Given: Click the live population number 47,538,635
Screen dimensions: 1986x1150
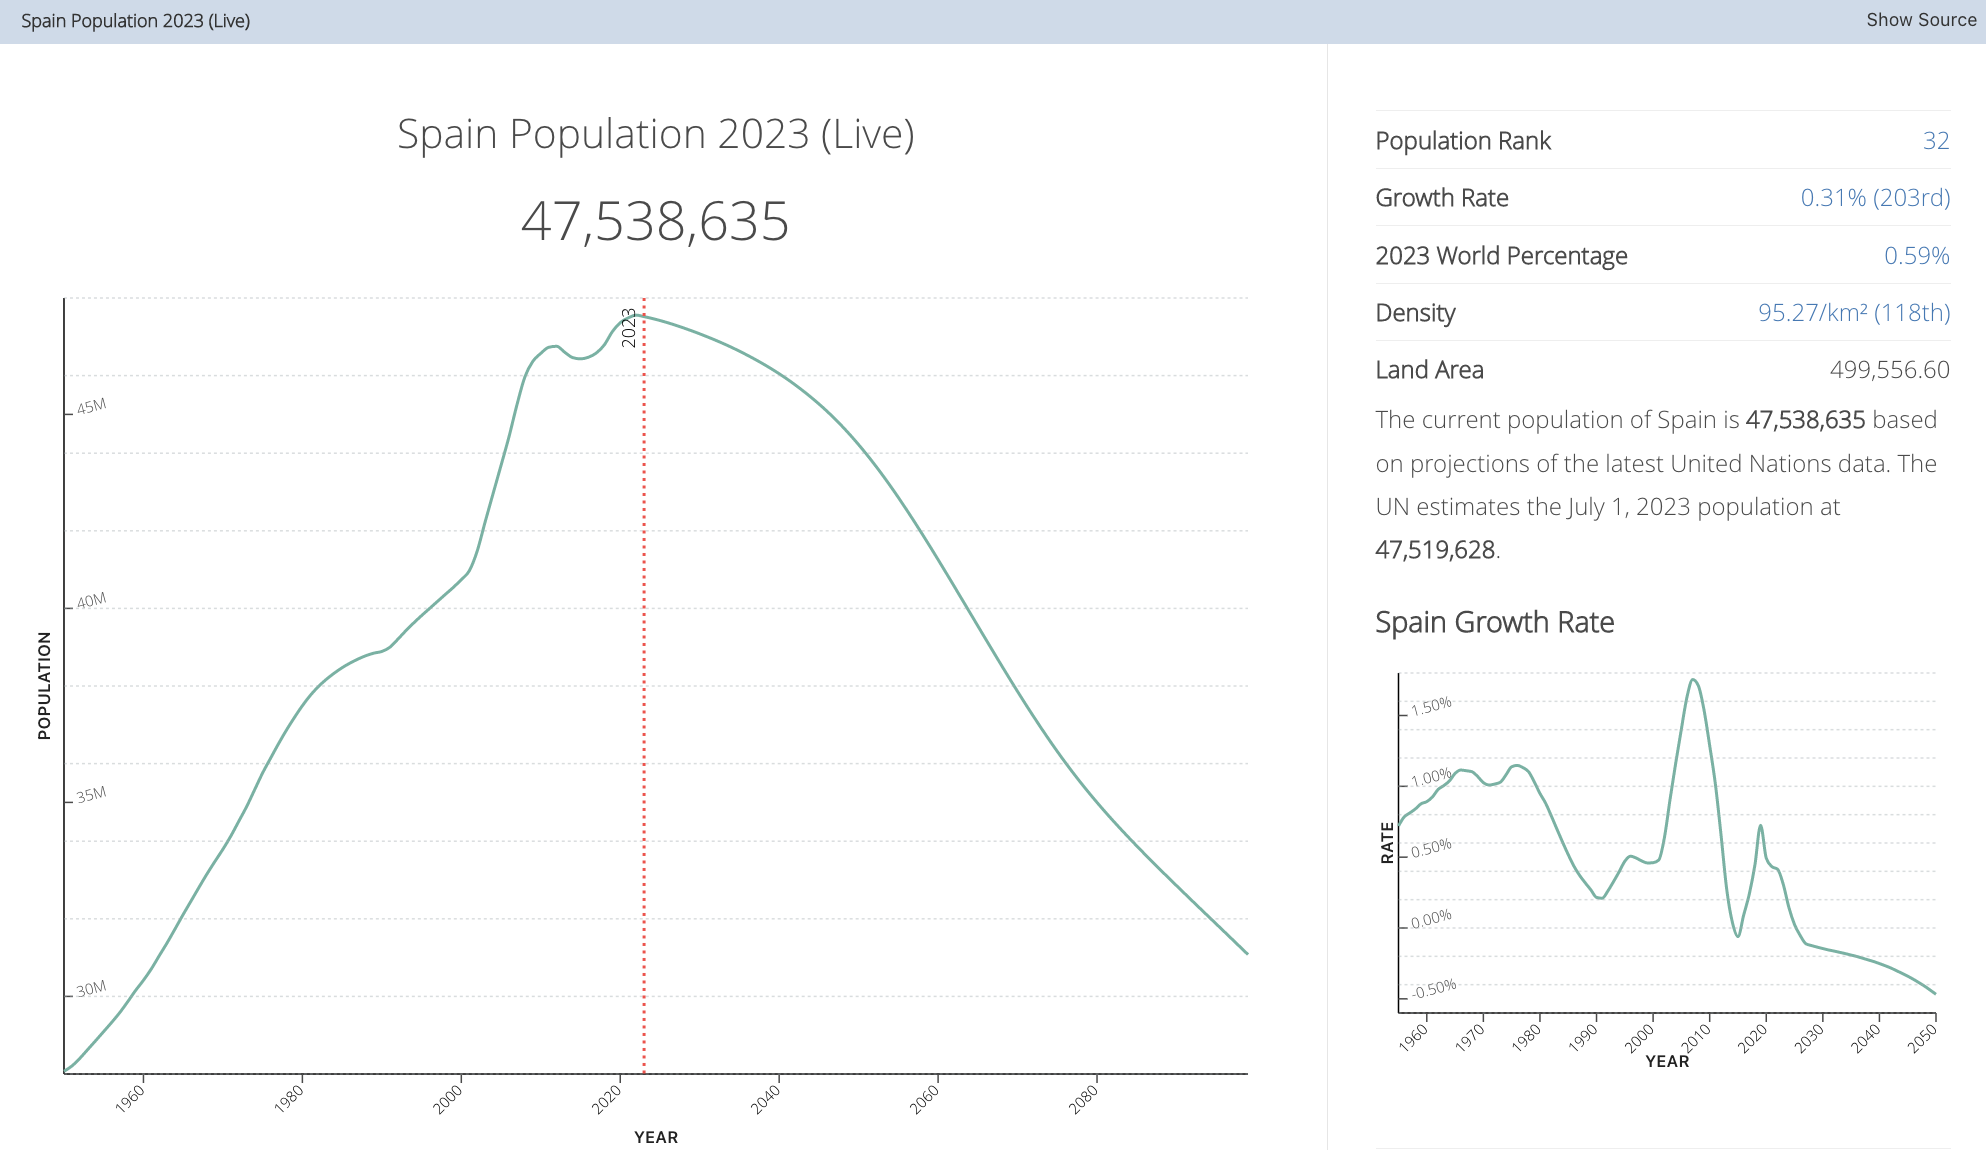Looking at the screenshot, I should click(x=655, y=221).
